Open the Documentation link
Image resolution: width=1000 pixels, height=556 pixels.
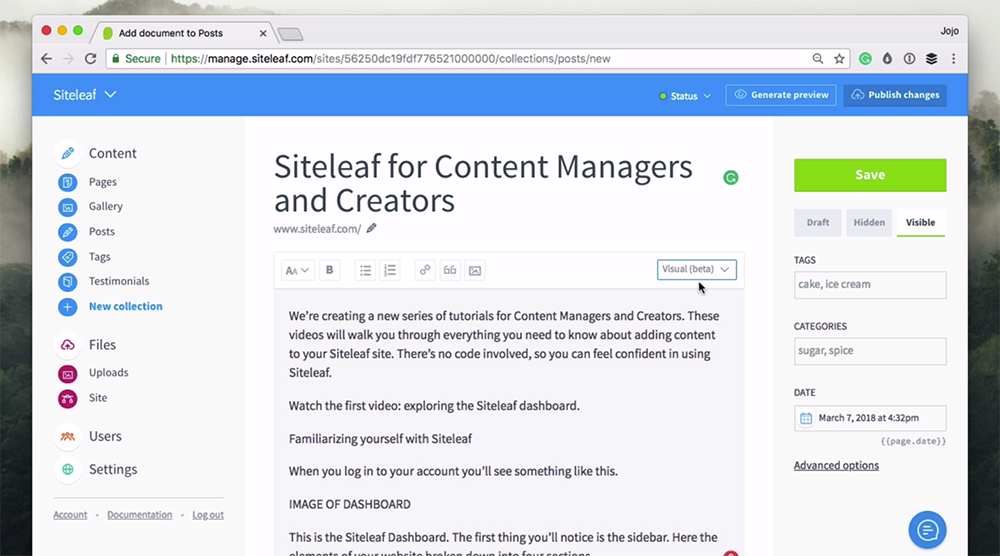pos(140,515)
